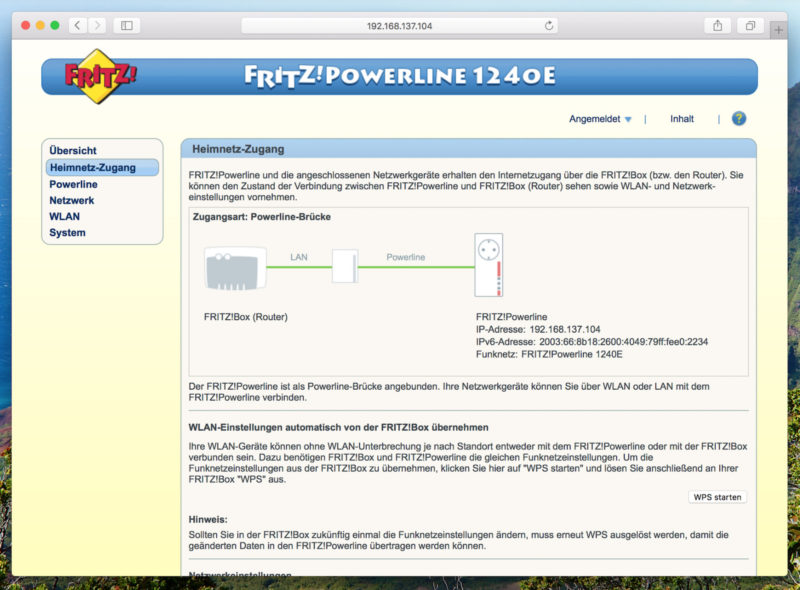Click the address bar showing 192.168.137.104
The image size is (800, 590).
click(399, 26)
